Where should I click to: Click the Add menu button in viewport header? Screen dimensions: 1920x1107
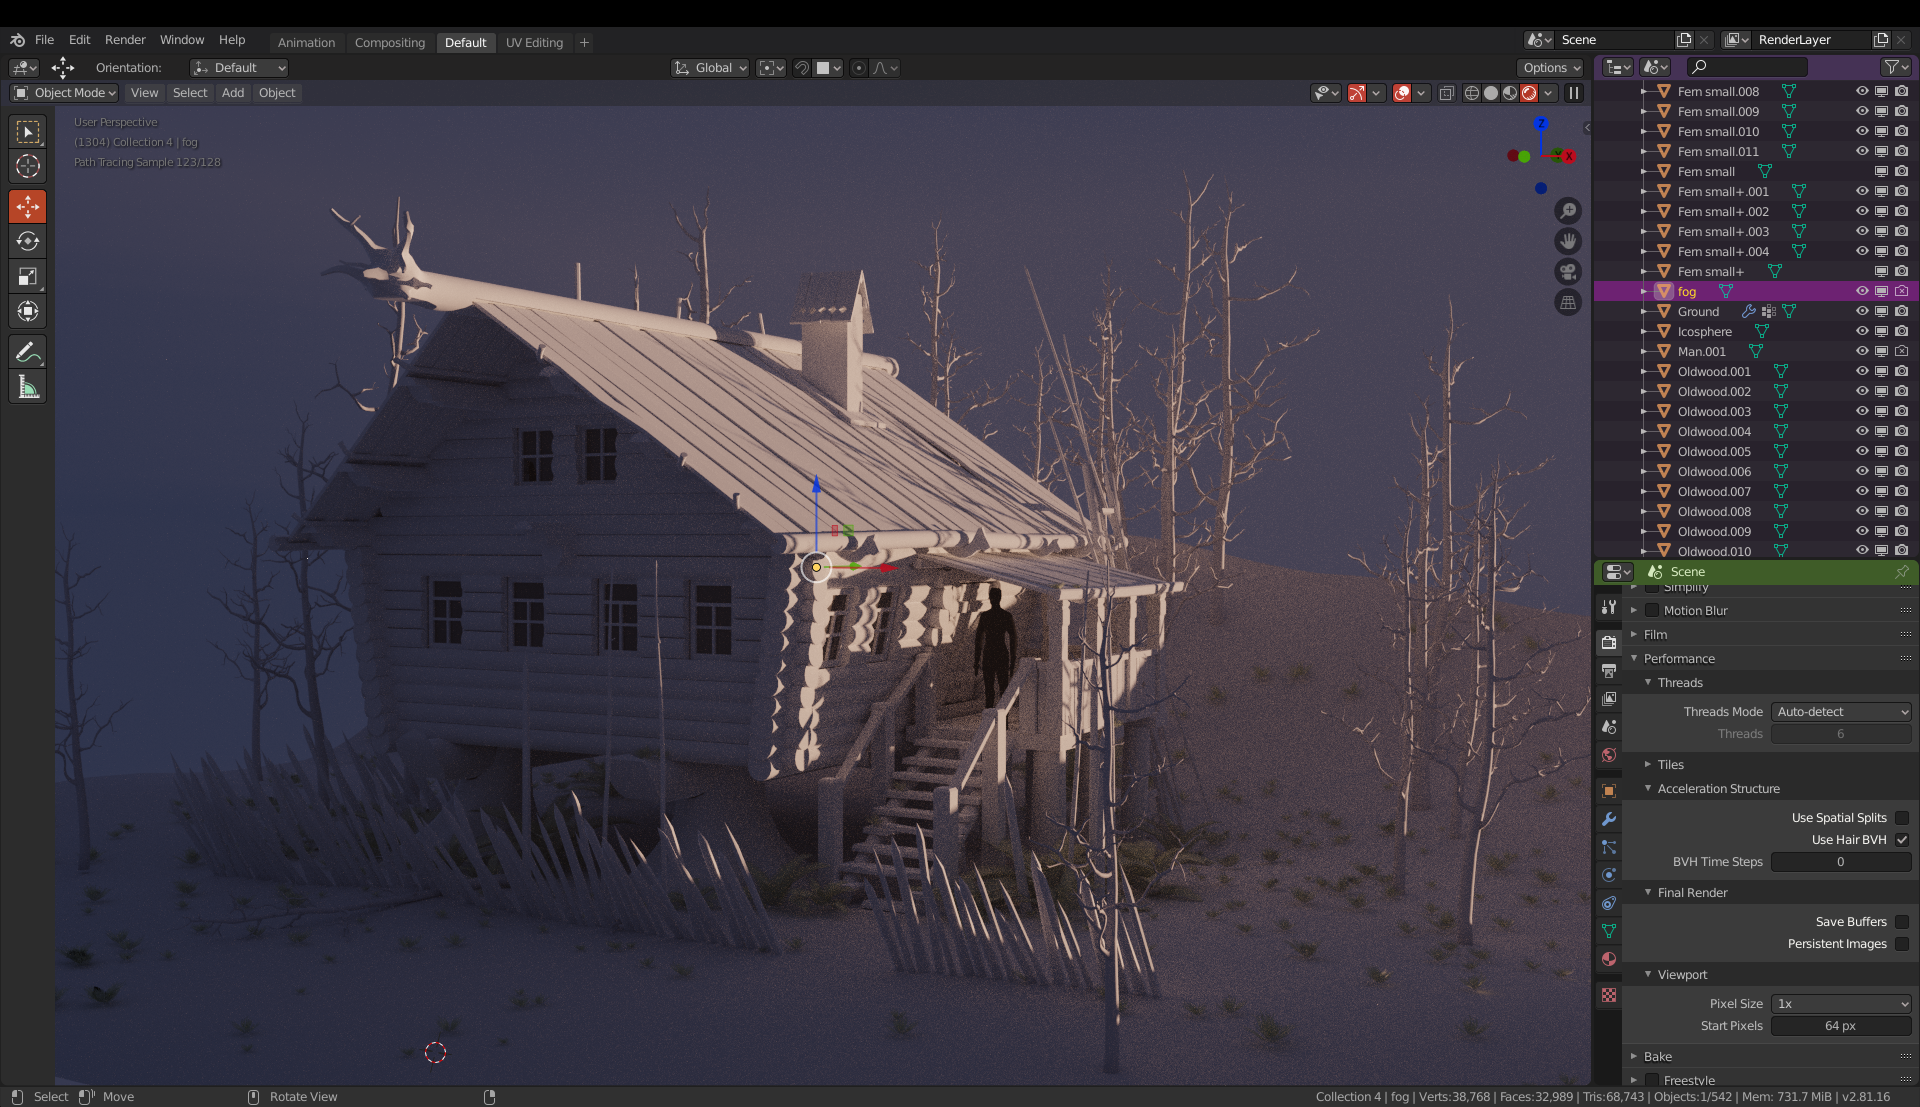tap(233, 93)
